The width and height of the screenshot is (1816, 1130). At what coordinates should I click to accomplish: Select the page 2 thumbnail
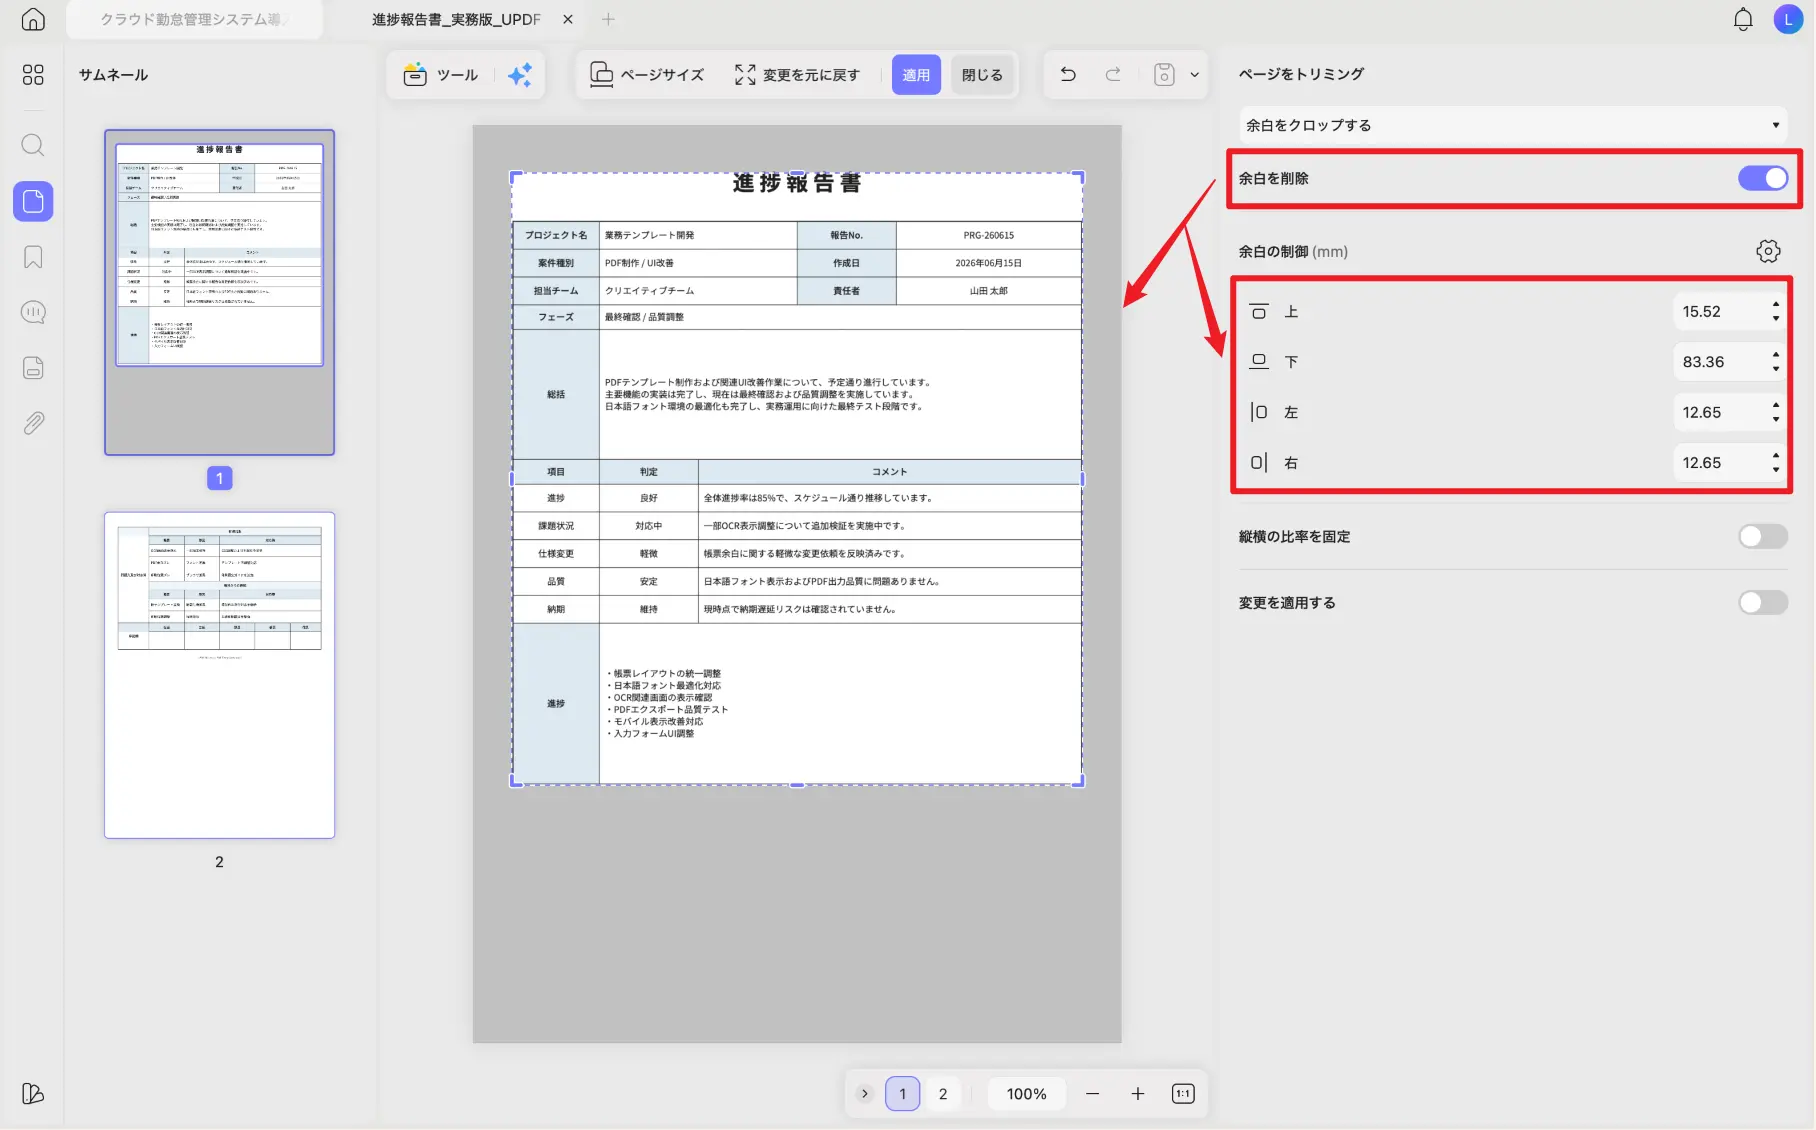[x=220, y=675]
